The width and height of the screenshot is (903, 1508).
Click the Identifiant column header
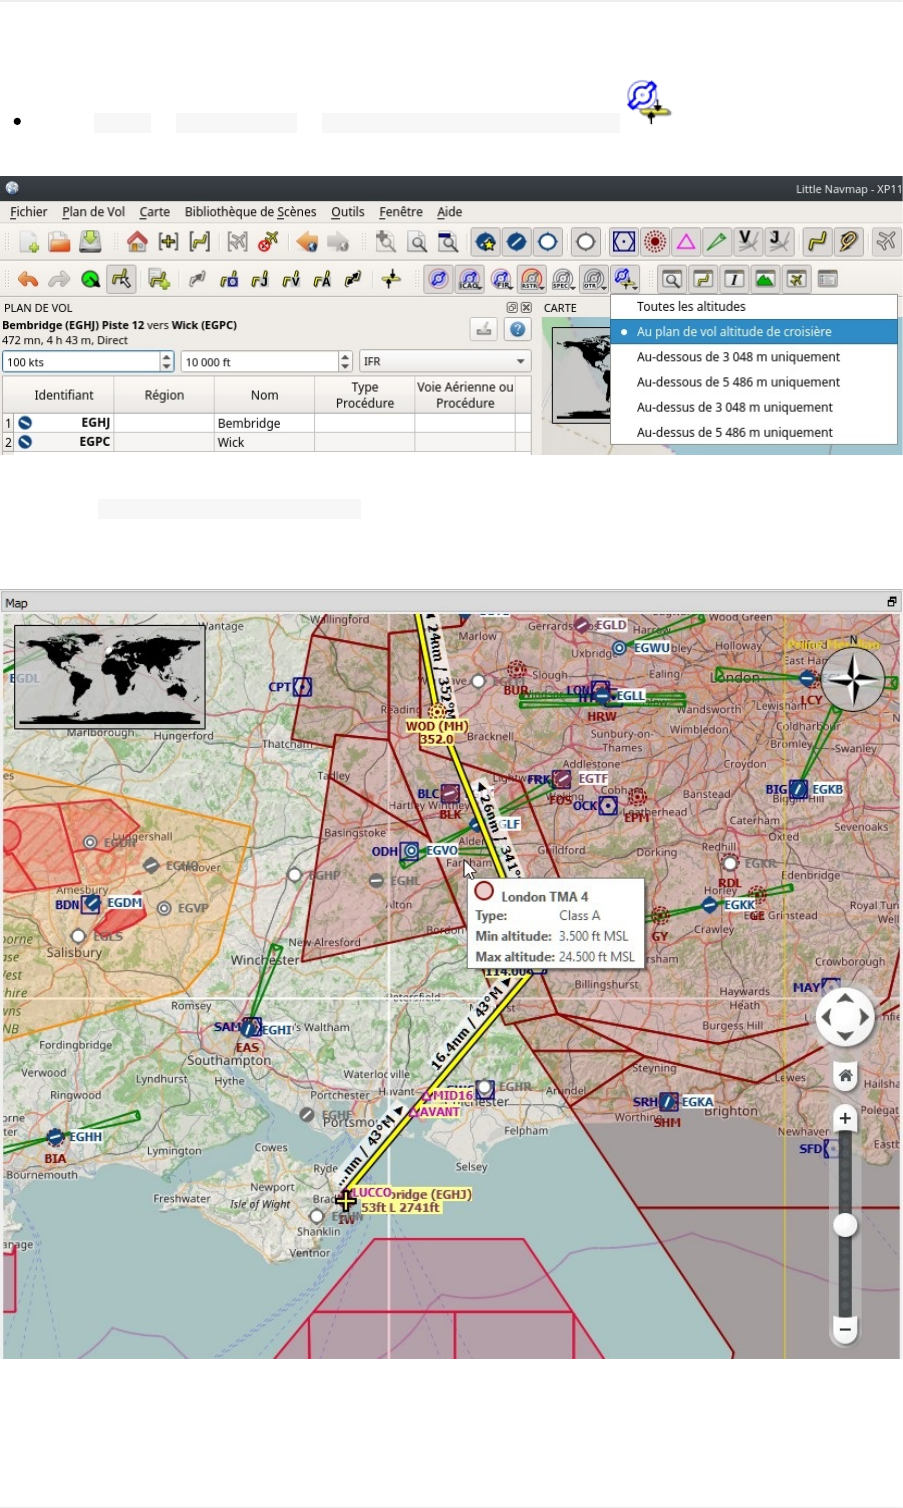(x=64, y=395)
